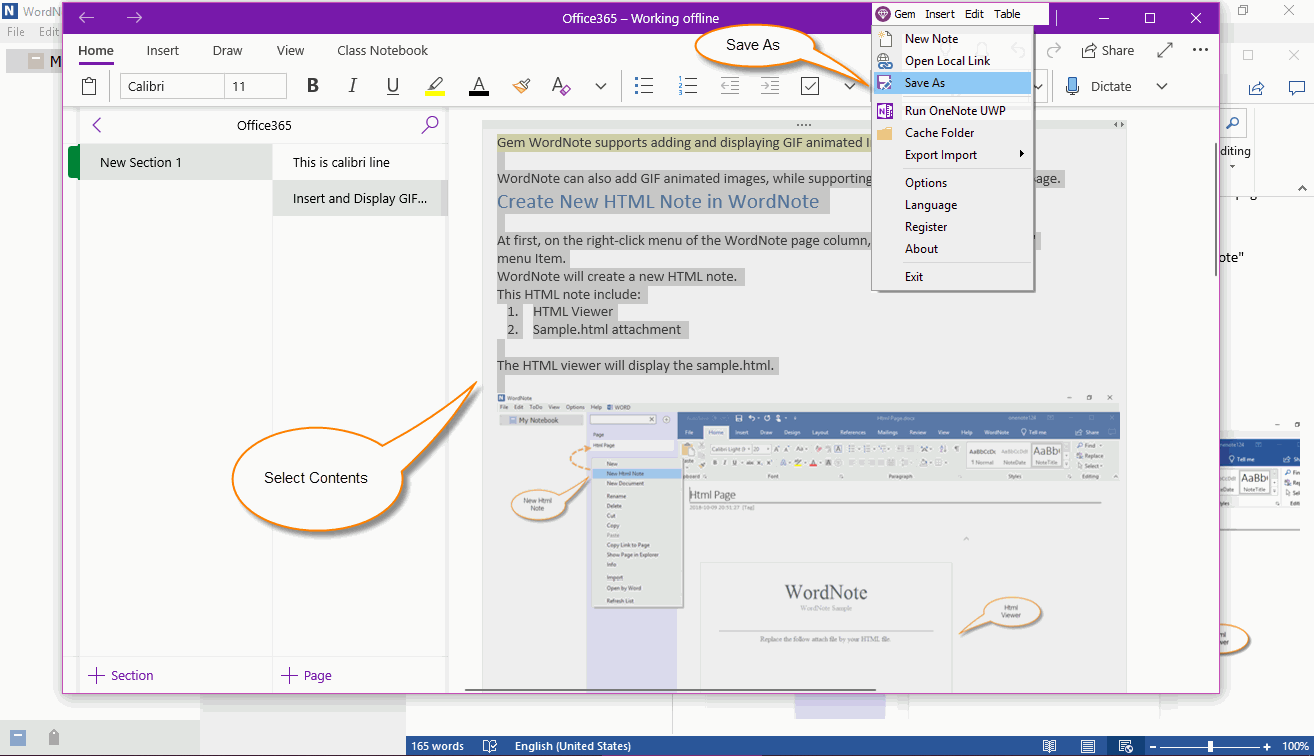This screenshot has width=1314, height=756.
Task: Toggle the To Do checkbox tag
Action: [810, 86]
